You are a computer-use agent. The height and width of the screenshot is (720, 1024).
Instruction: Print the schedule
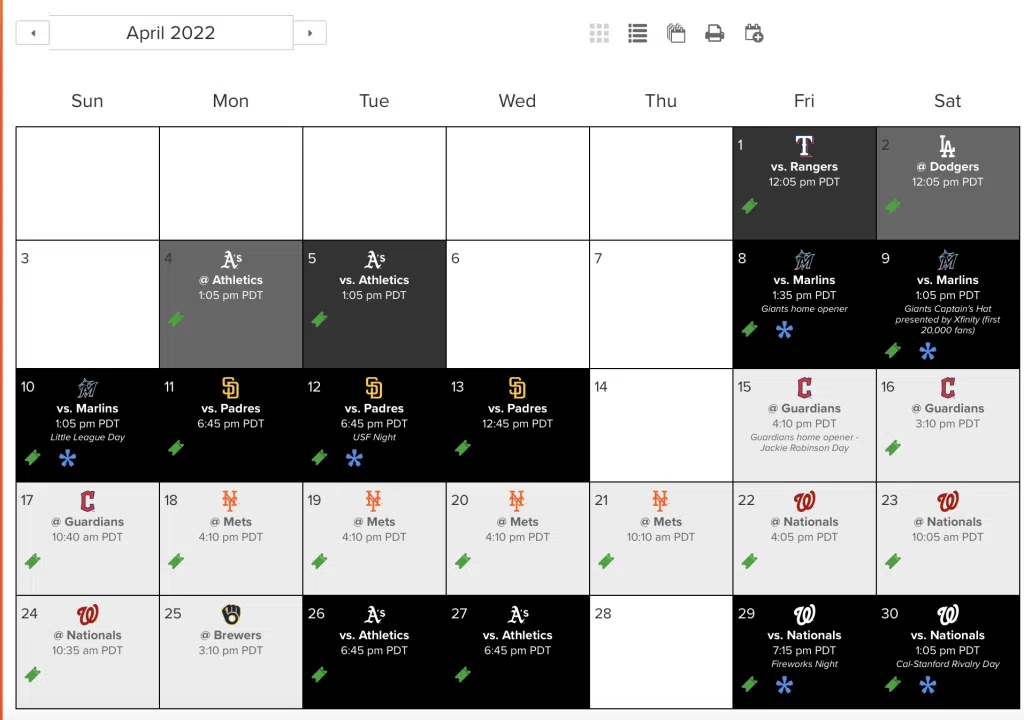click(x=714, y=33)
